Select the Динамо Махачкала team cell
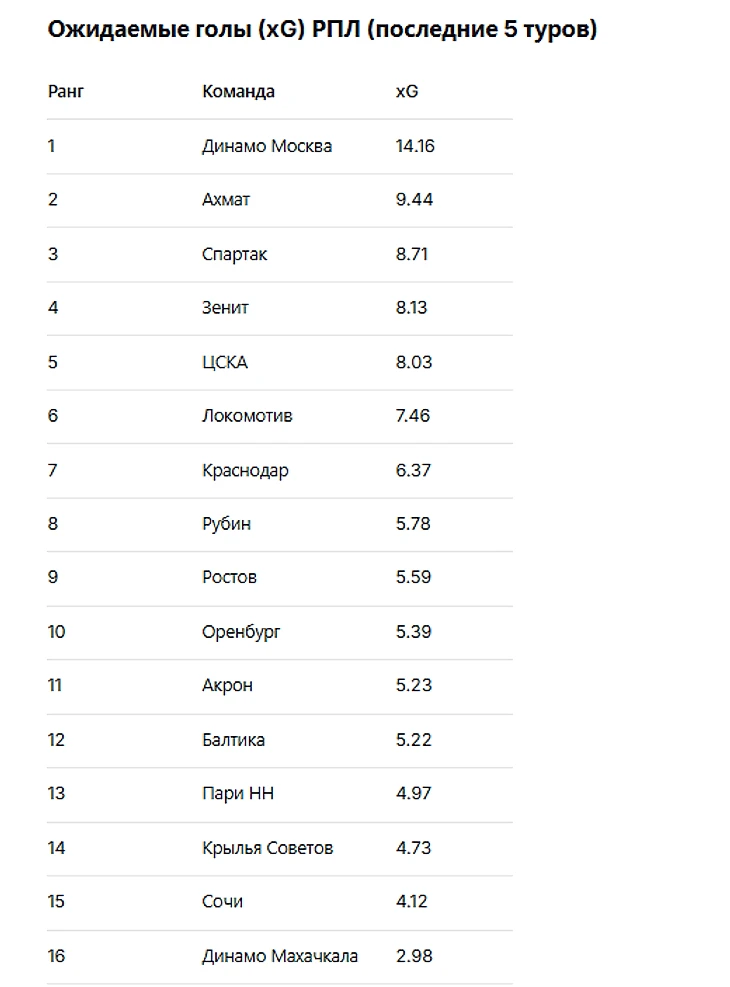730x987 pixels. (280, 956)
